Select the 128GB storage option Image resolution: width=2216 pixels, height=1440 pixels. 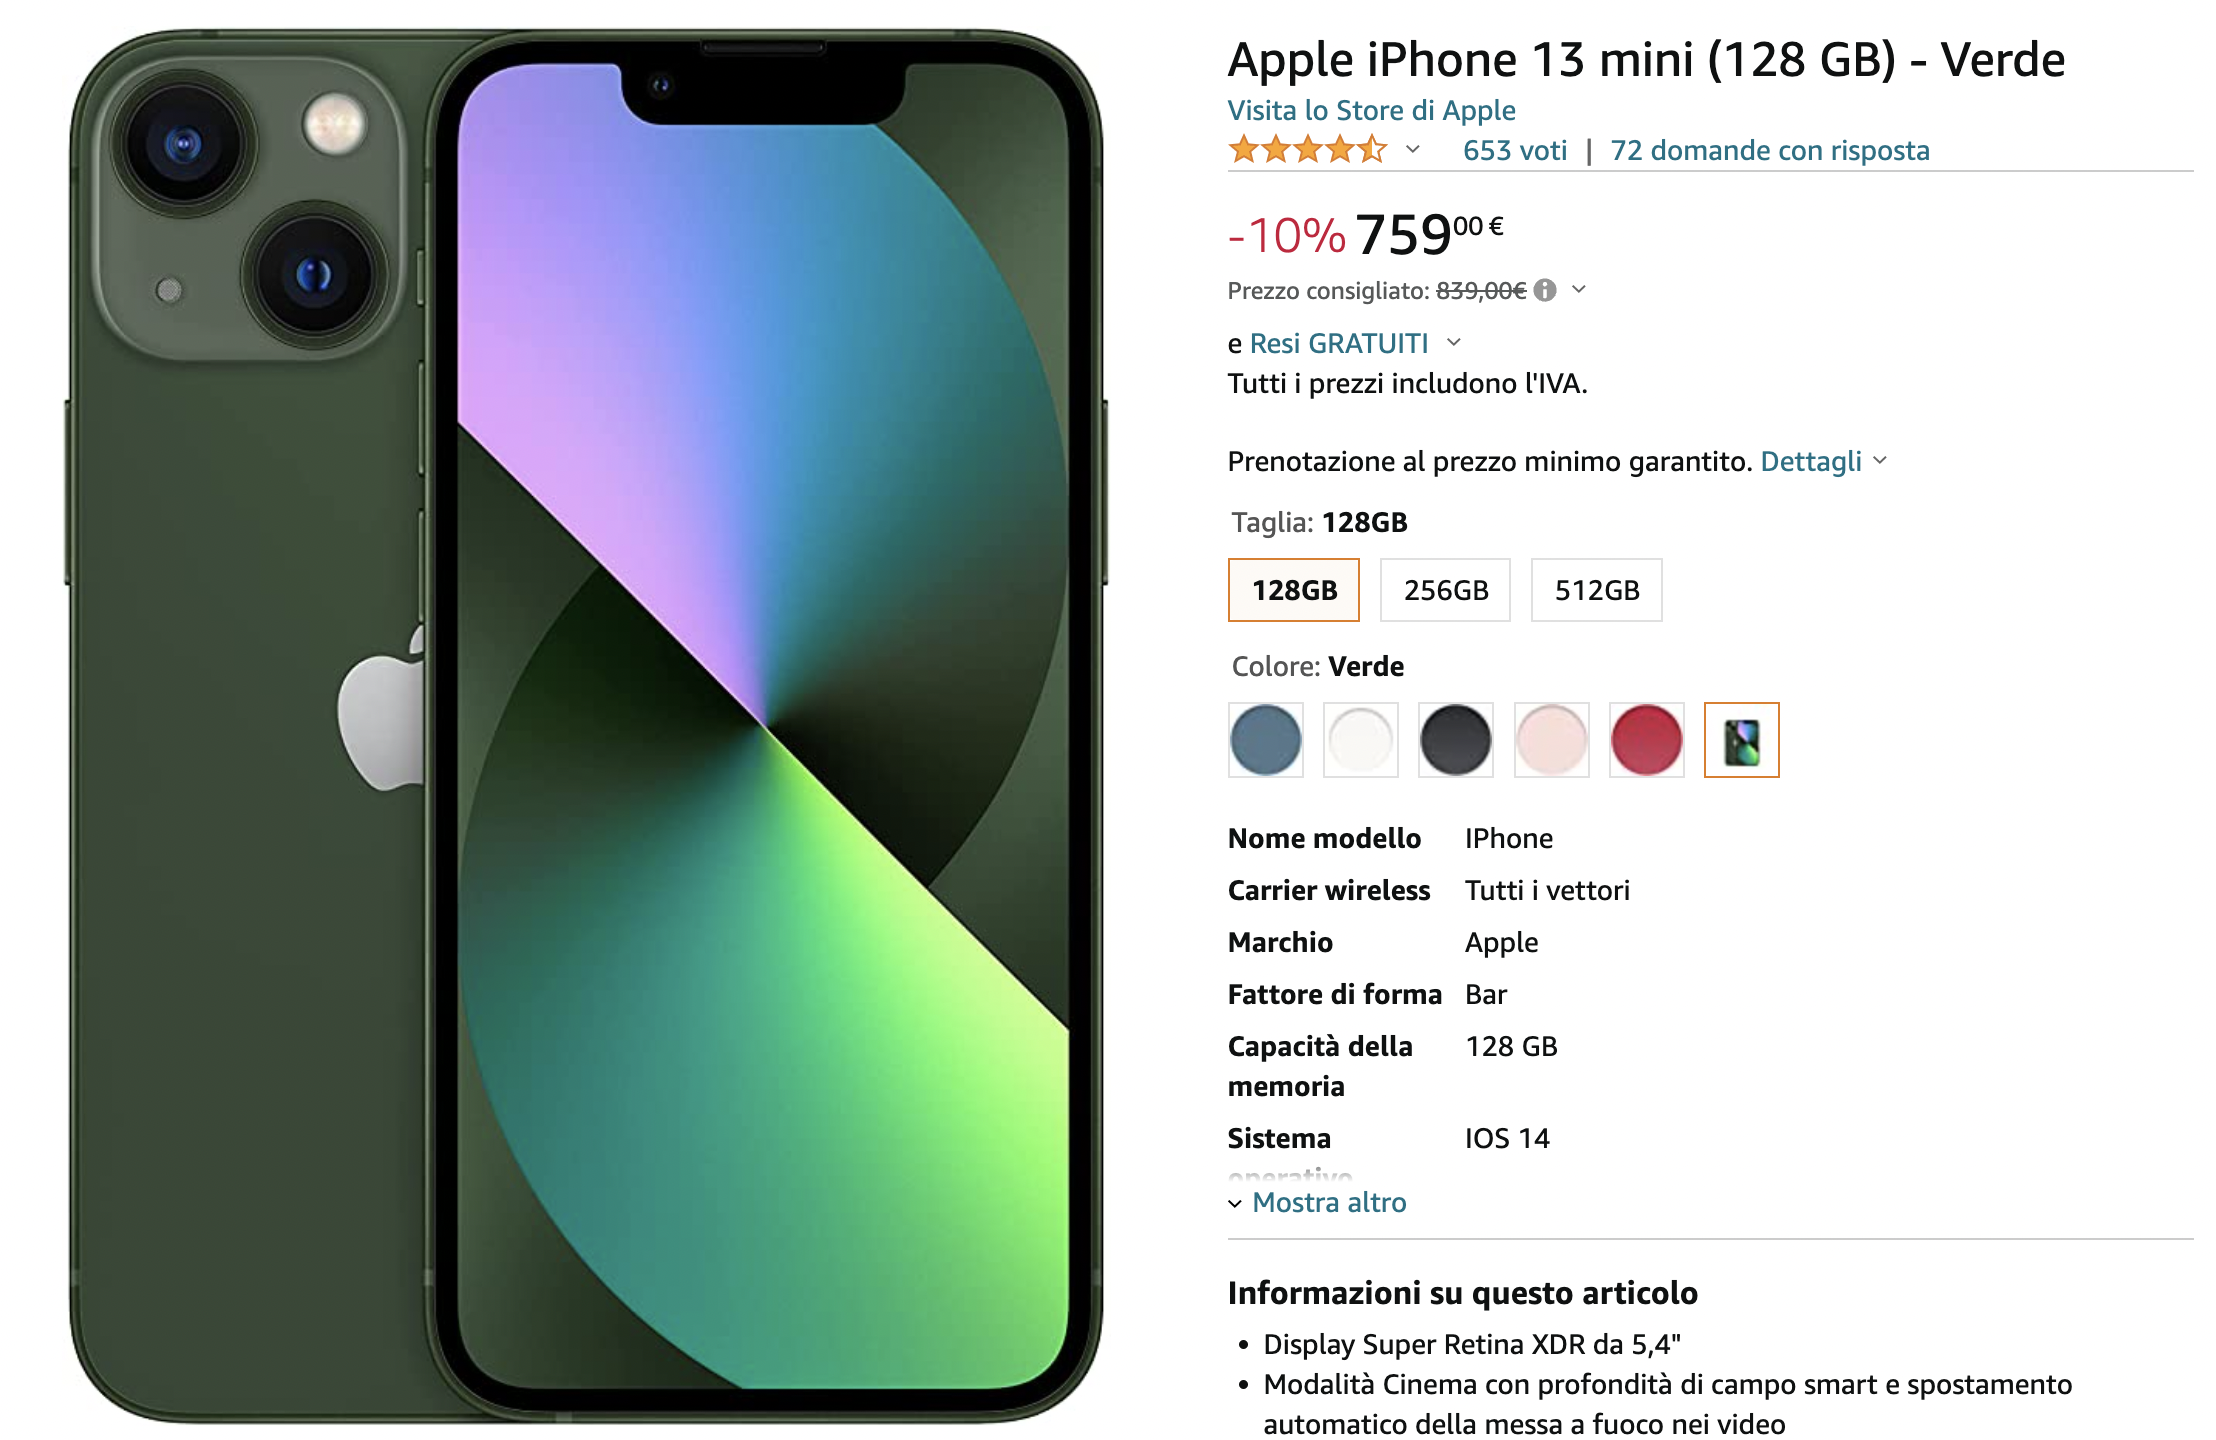[x=1294, y=590]
